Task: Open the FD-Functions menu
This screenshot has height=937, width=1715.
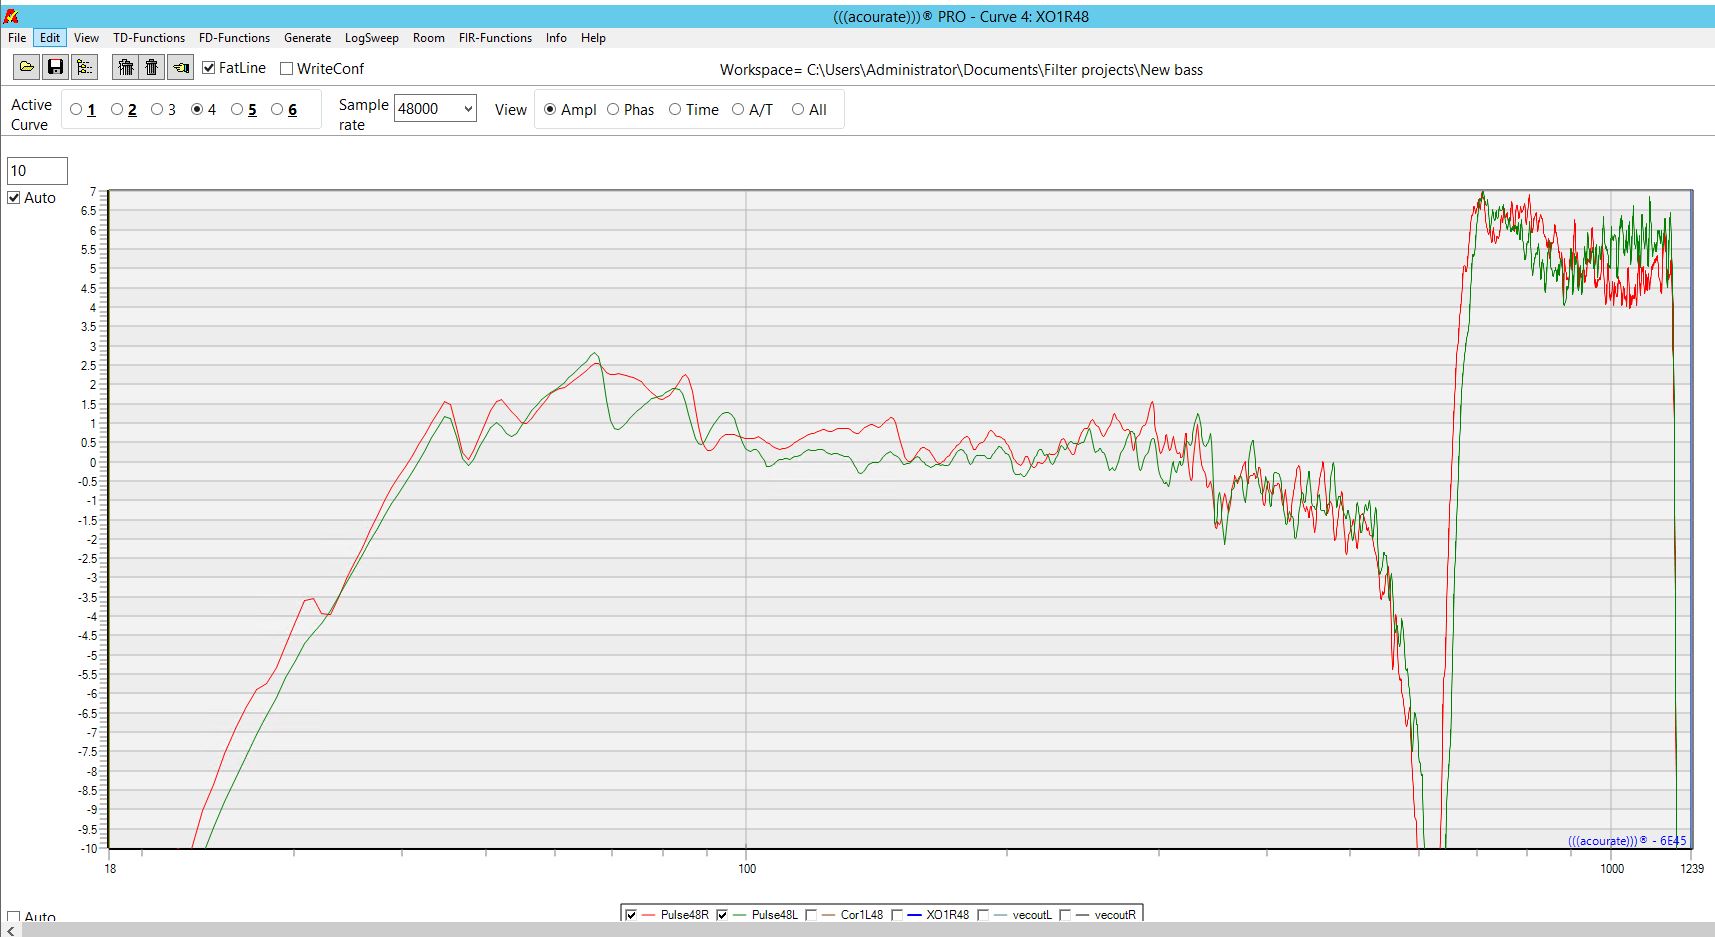Action: pyautogui.click(x=234, y=38)
